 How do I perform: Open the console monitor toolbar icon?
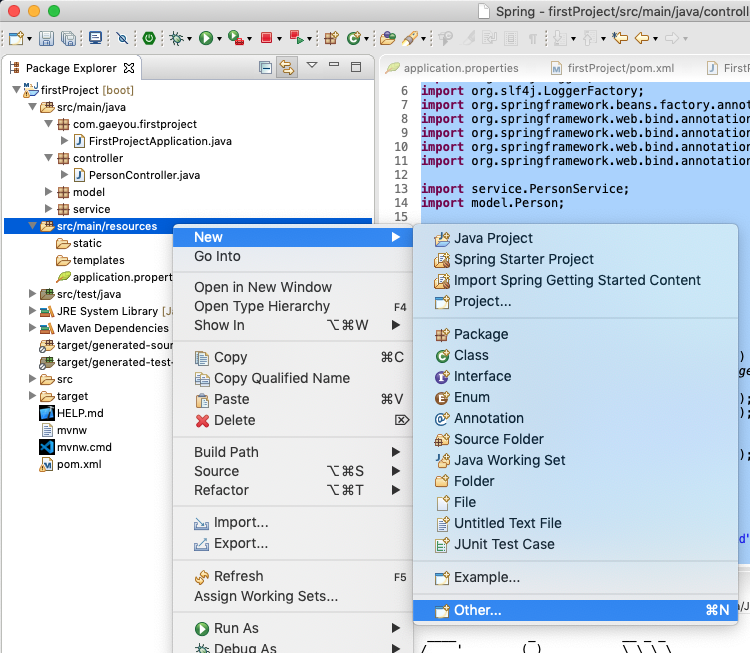[96, 38]
